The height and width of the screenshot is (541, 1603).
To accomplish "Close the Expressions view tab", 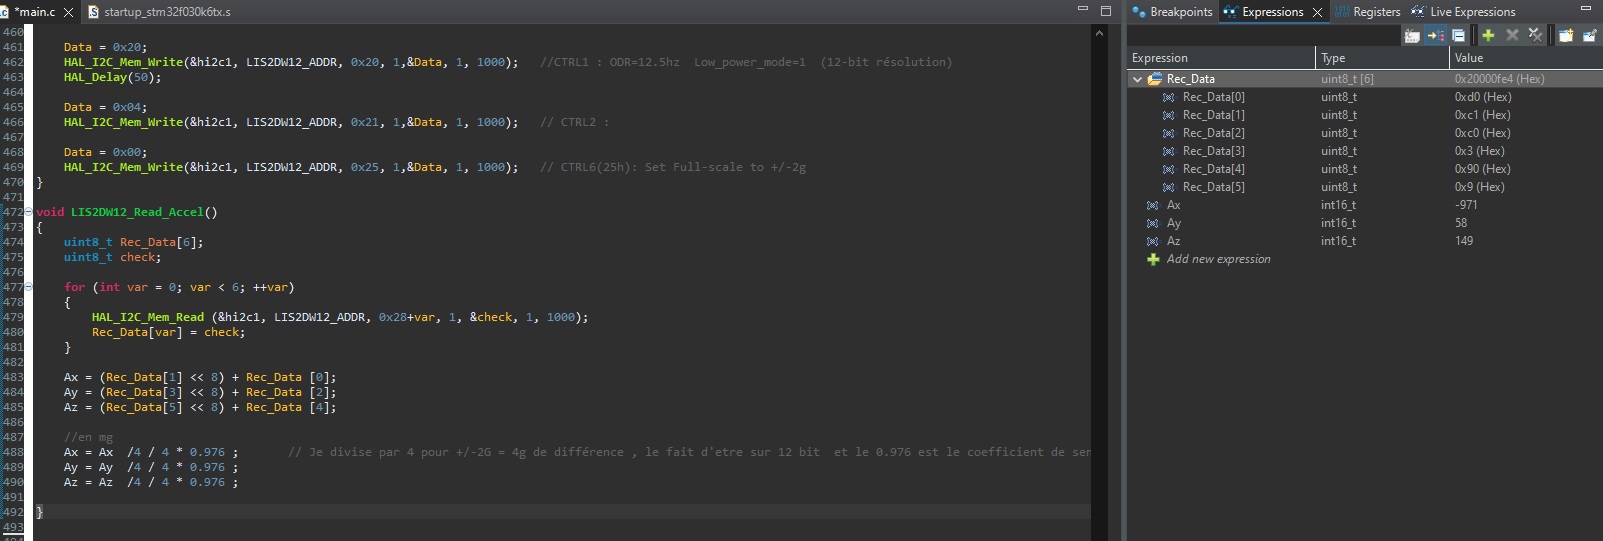I will tap(1317, 12).
